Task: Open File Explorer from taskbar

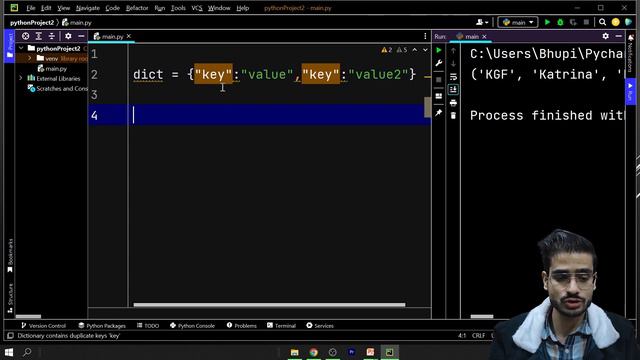Action: point(294,352)
